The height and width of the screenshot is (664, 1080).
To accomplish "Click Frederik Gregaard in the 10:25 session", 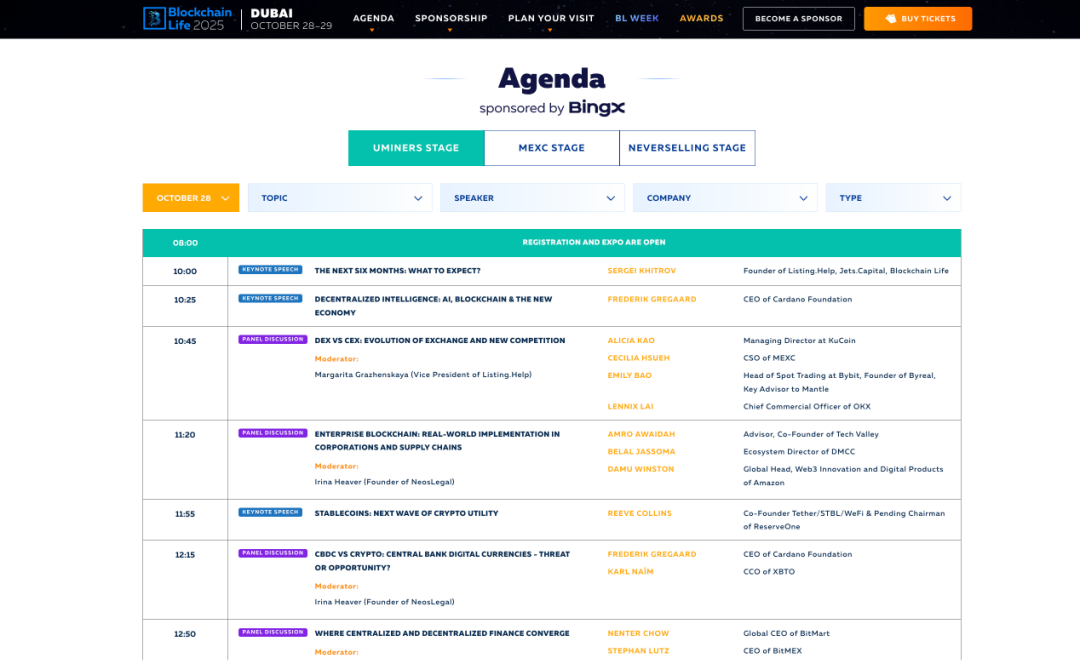I will pos(652,300).
